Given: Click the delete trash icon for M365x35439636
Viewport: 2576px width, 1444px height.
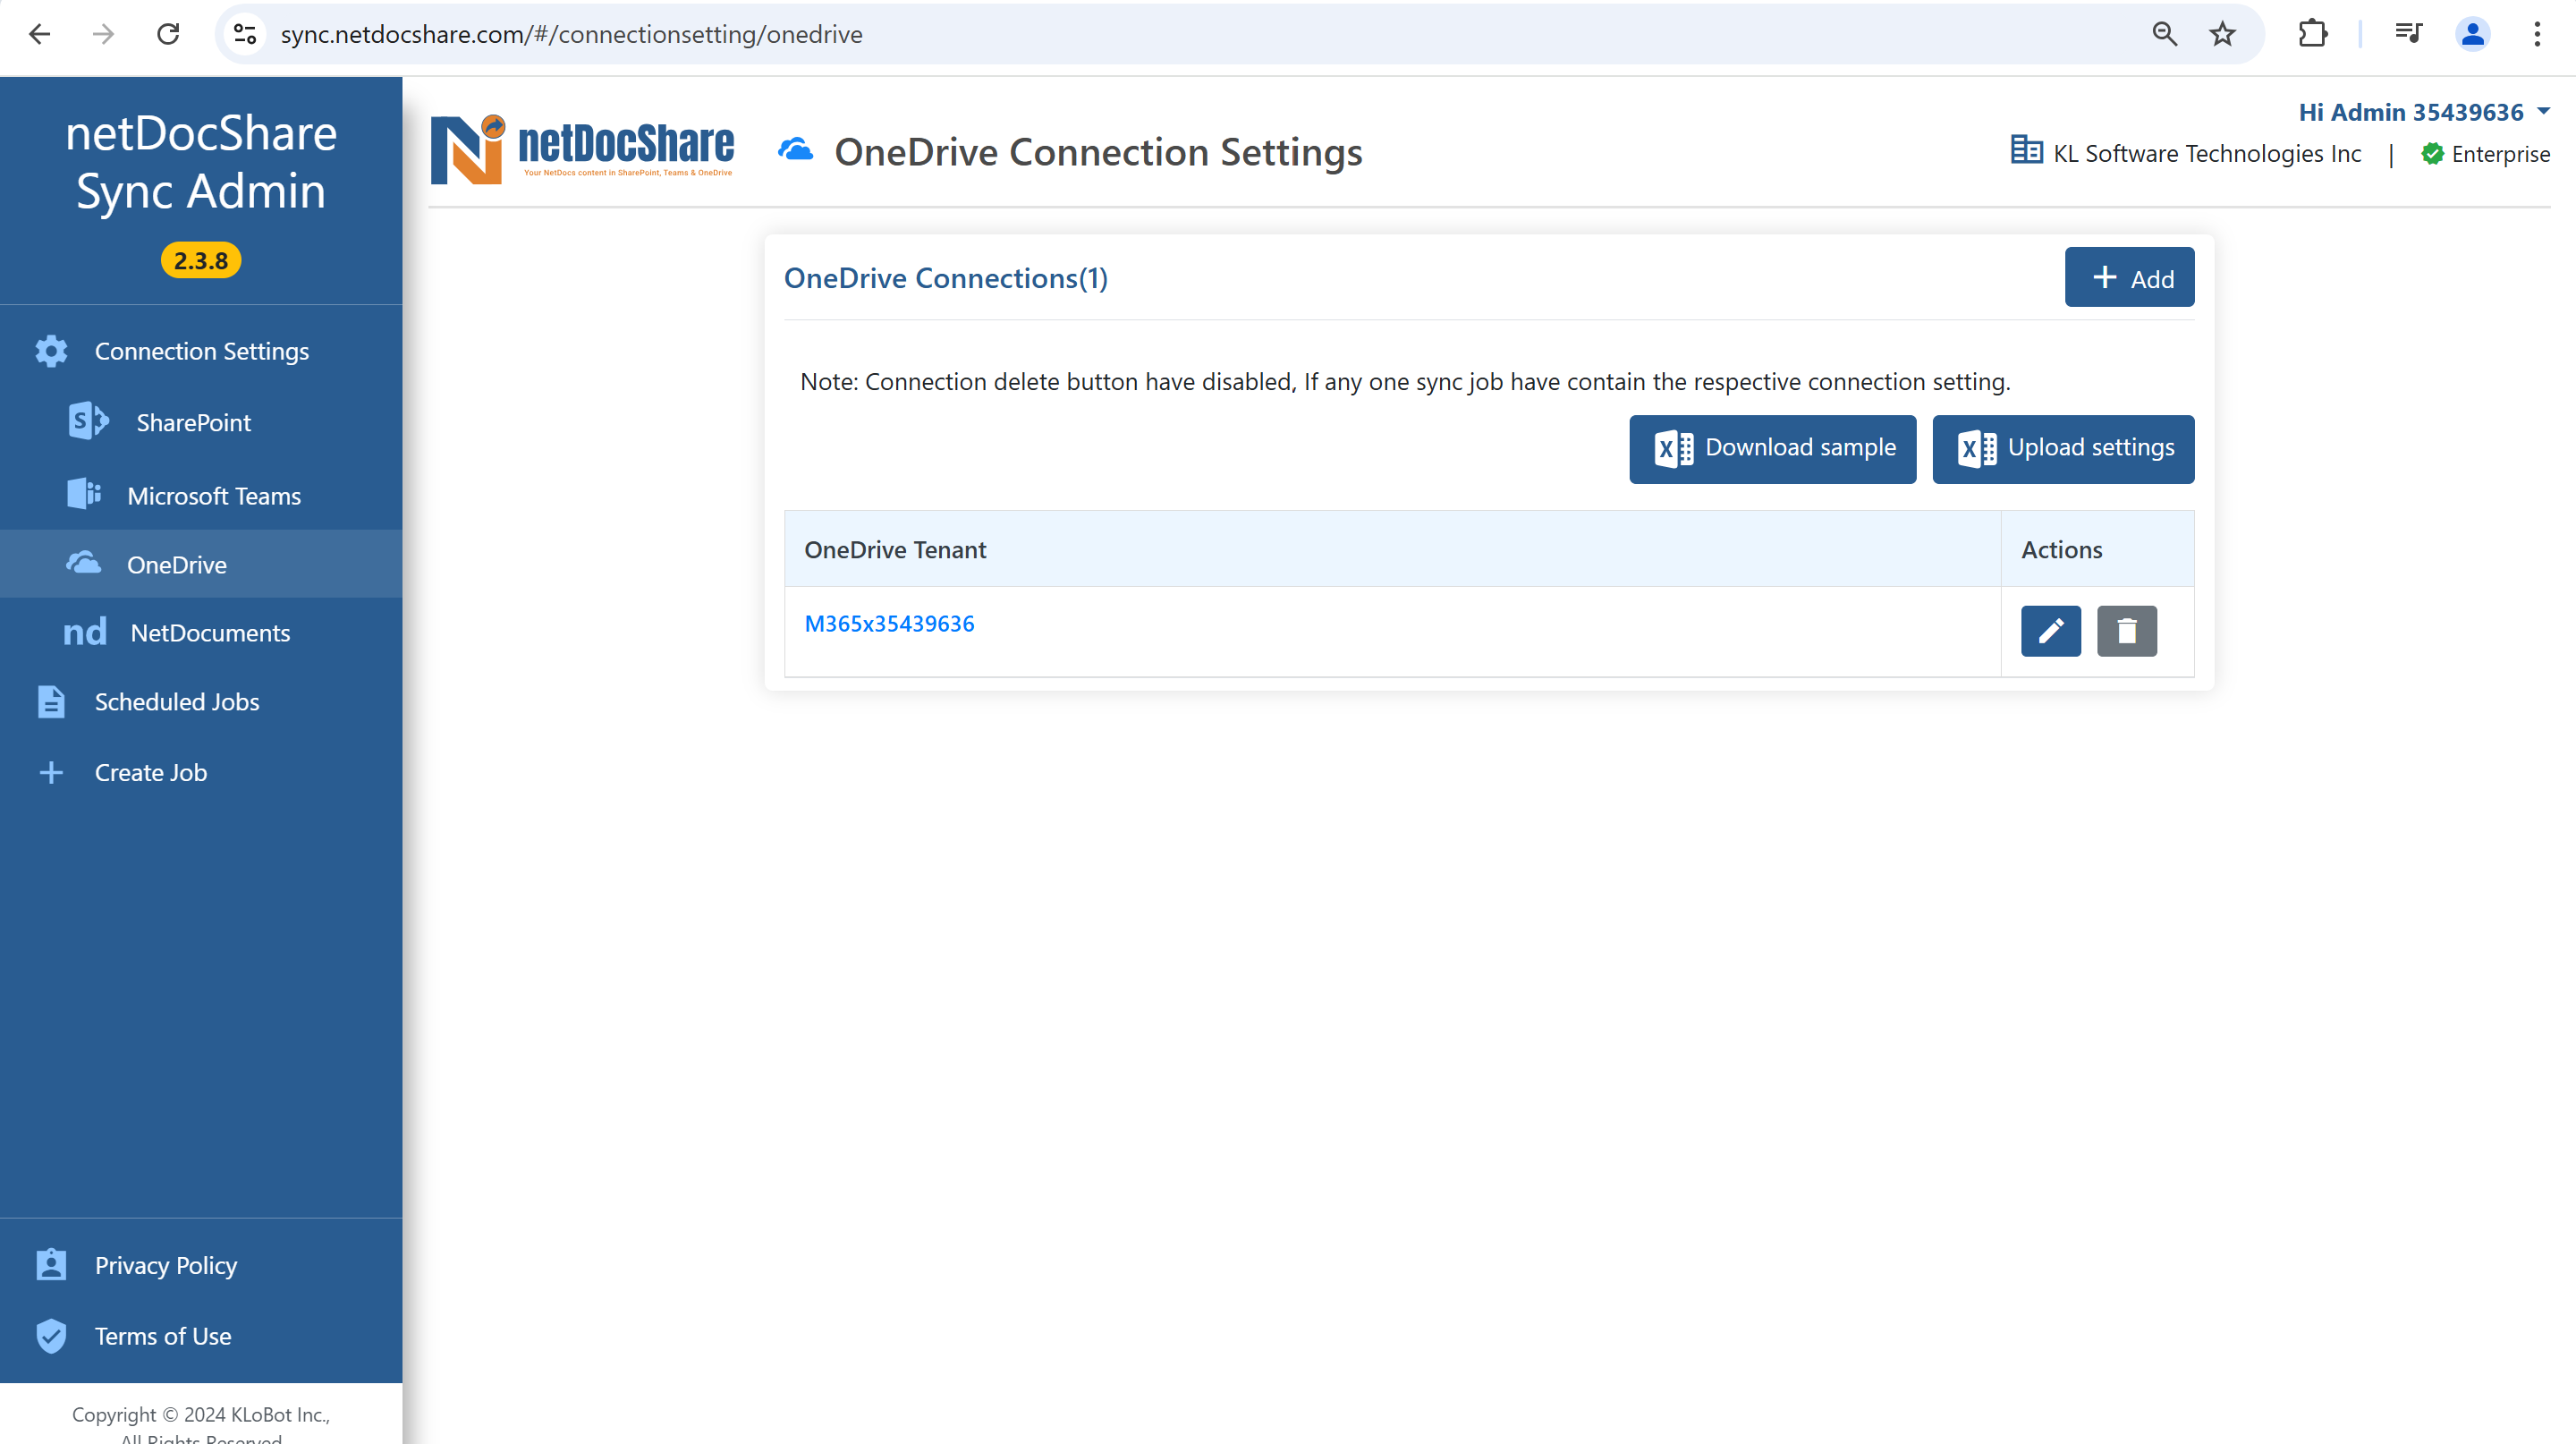Looking at the screenshot, I should [2127, 630].
